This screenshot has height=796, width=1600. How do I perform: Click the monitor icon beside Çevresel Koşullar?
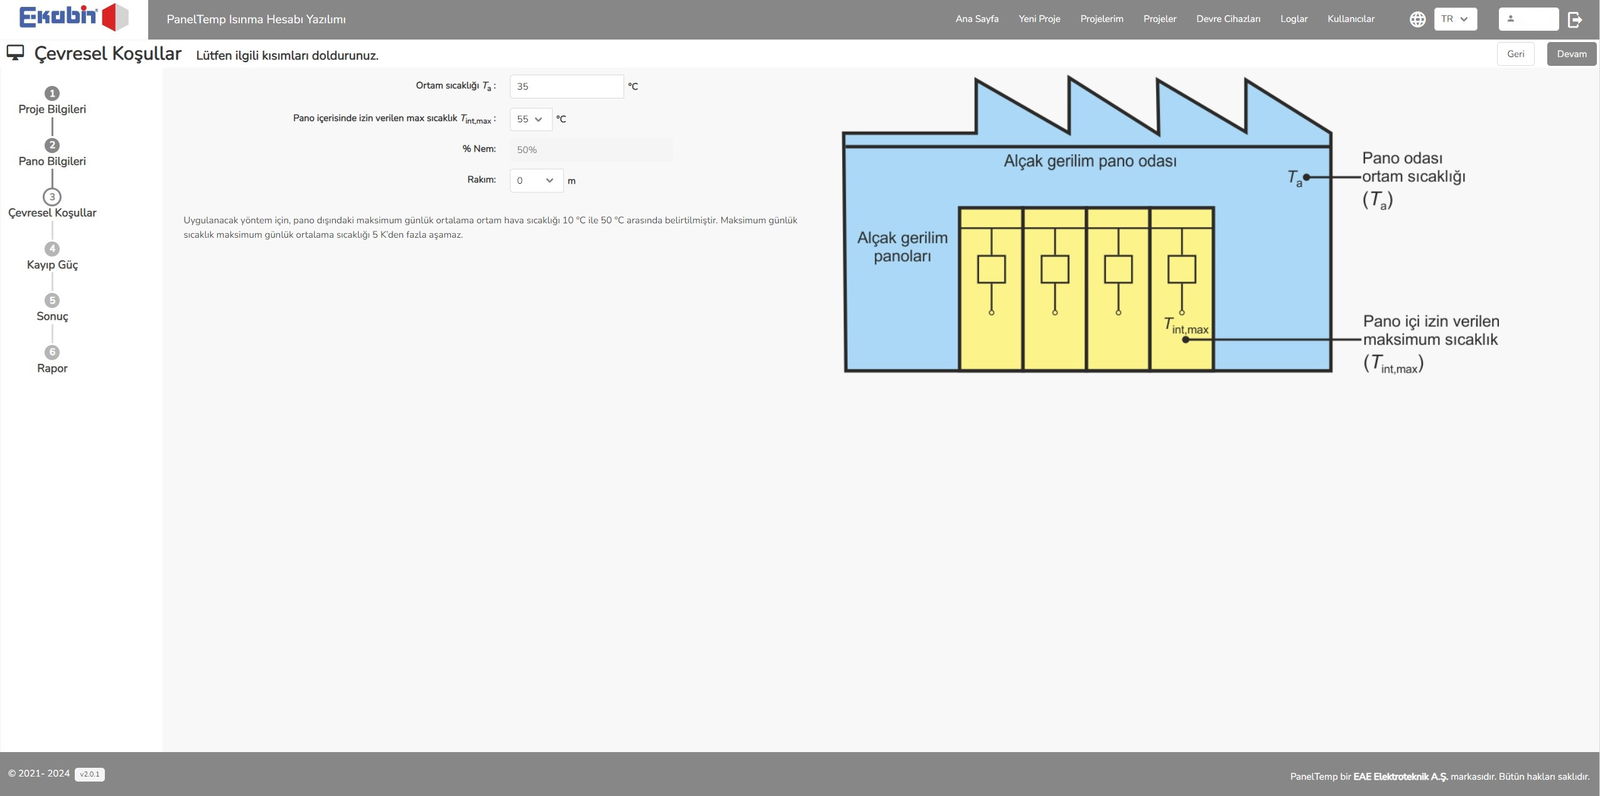point(16,53)
